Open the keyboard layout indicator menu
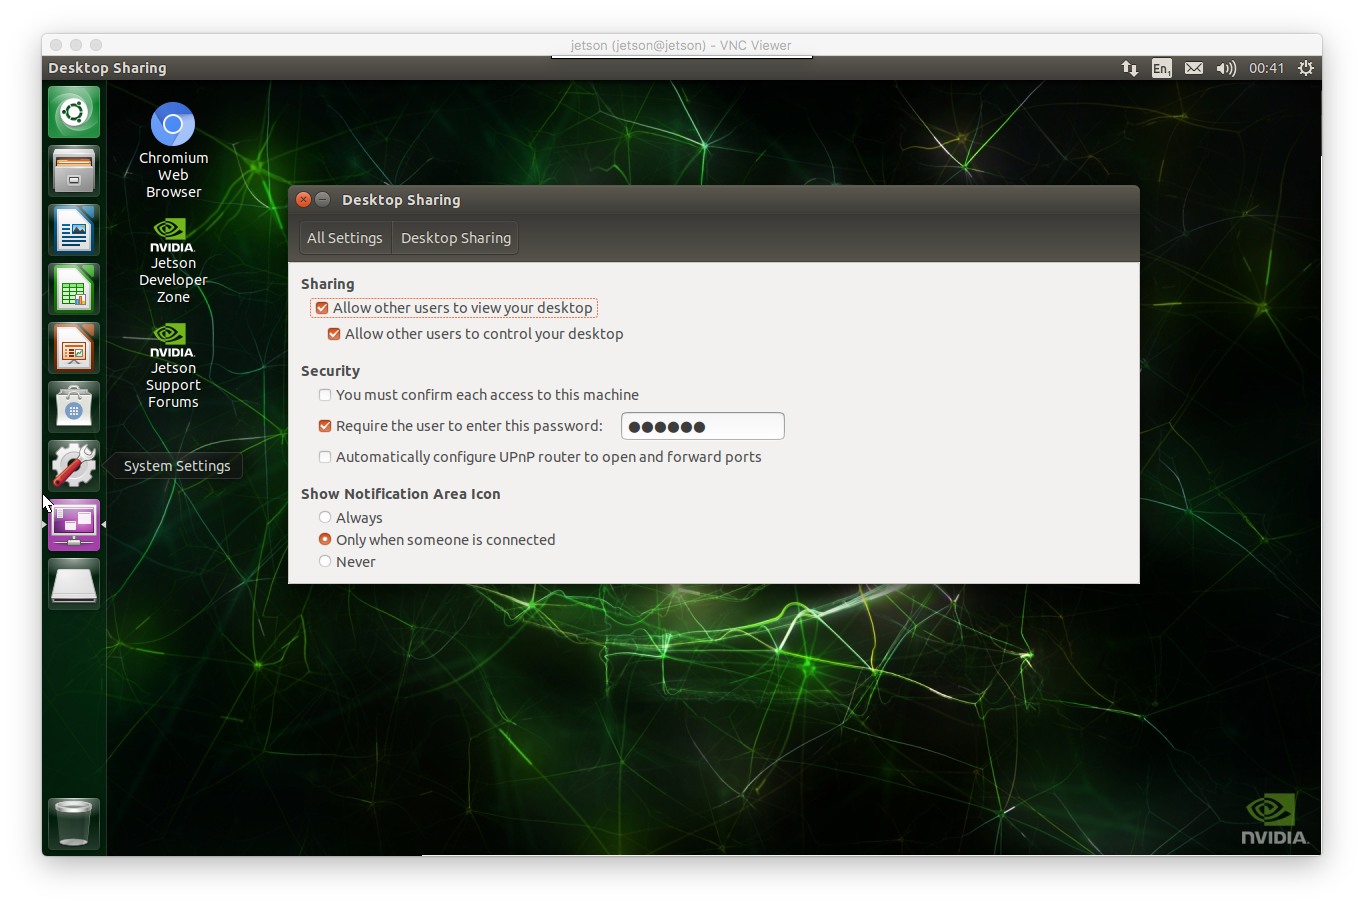 pyautogui.click(x=1161, y=68)
